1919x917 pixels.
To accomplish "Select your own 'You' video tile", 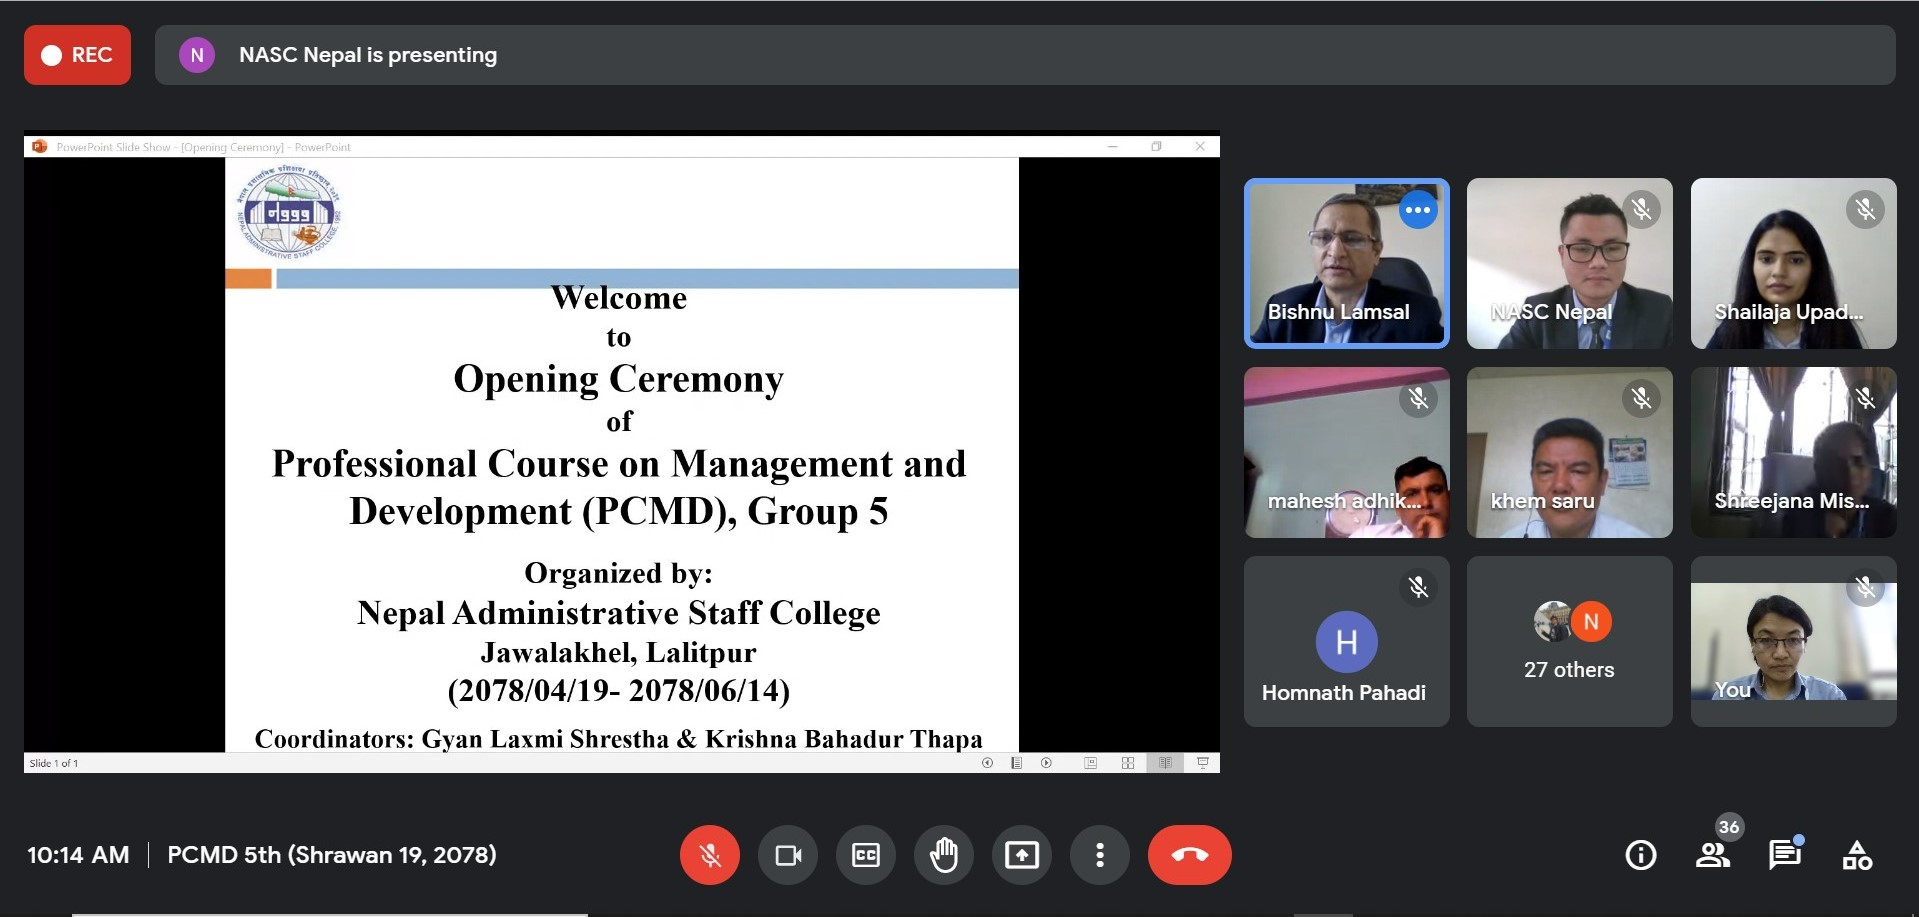I will [x=1794, y=641].
